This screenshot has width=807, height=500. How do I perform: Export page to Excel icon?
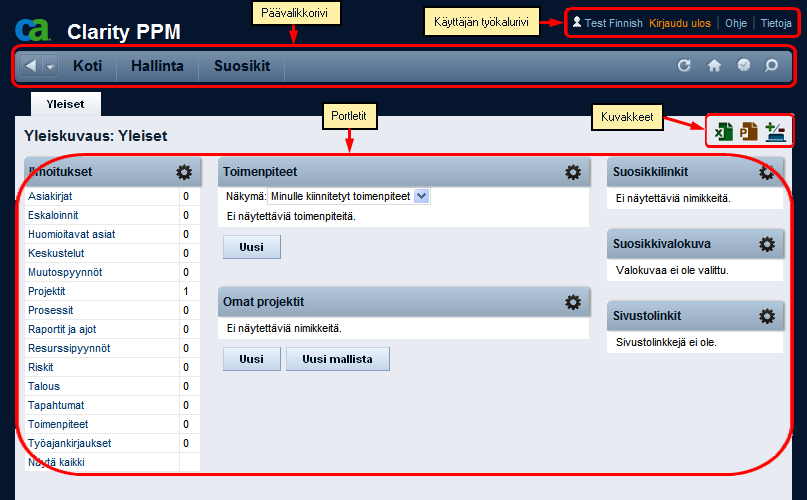click(724, 132)
